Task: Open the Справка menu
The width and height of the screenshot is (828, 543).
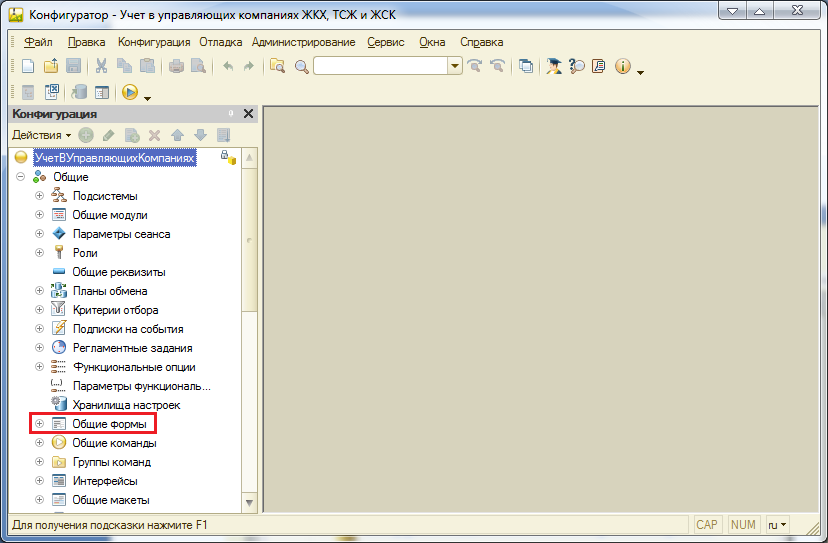Action: click(482, 42)
